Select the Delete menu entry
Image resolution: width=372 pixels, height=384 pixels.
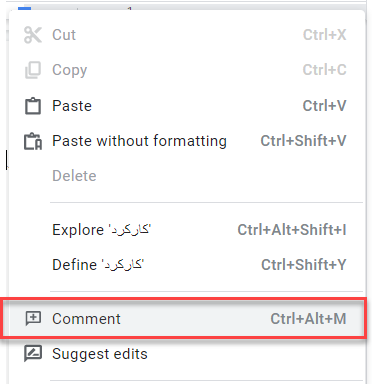coord(187,176)
